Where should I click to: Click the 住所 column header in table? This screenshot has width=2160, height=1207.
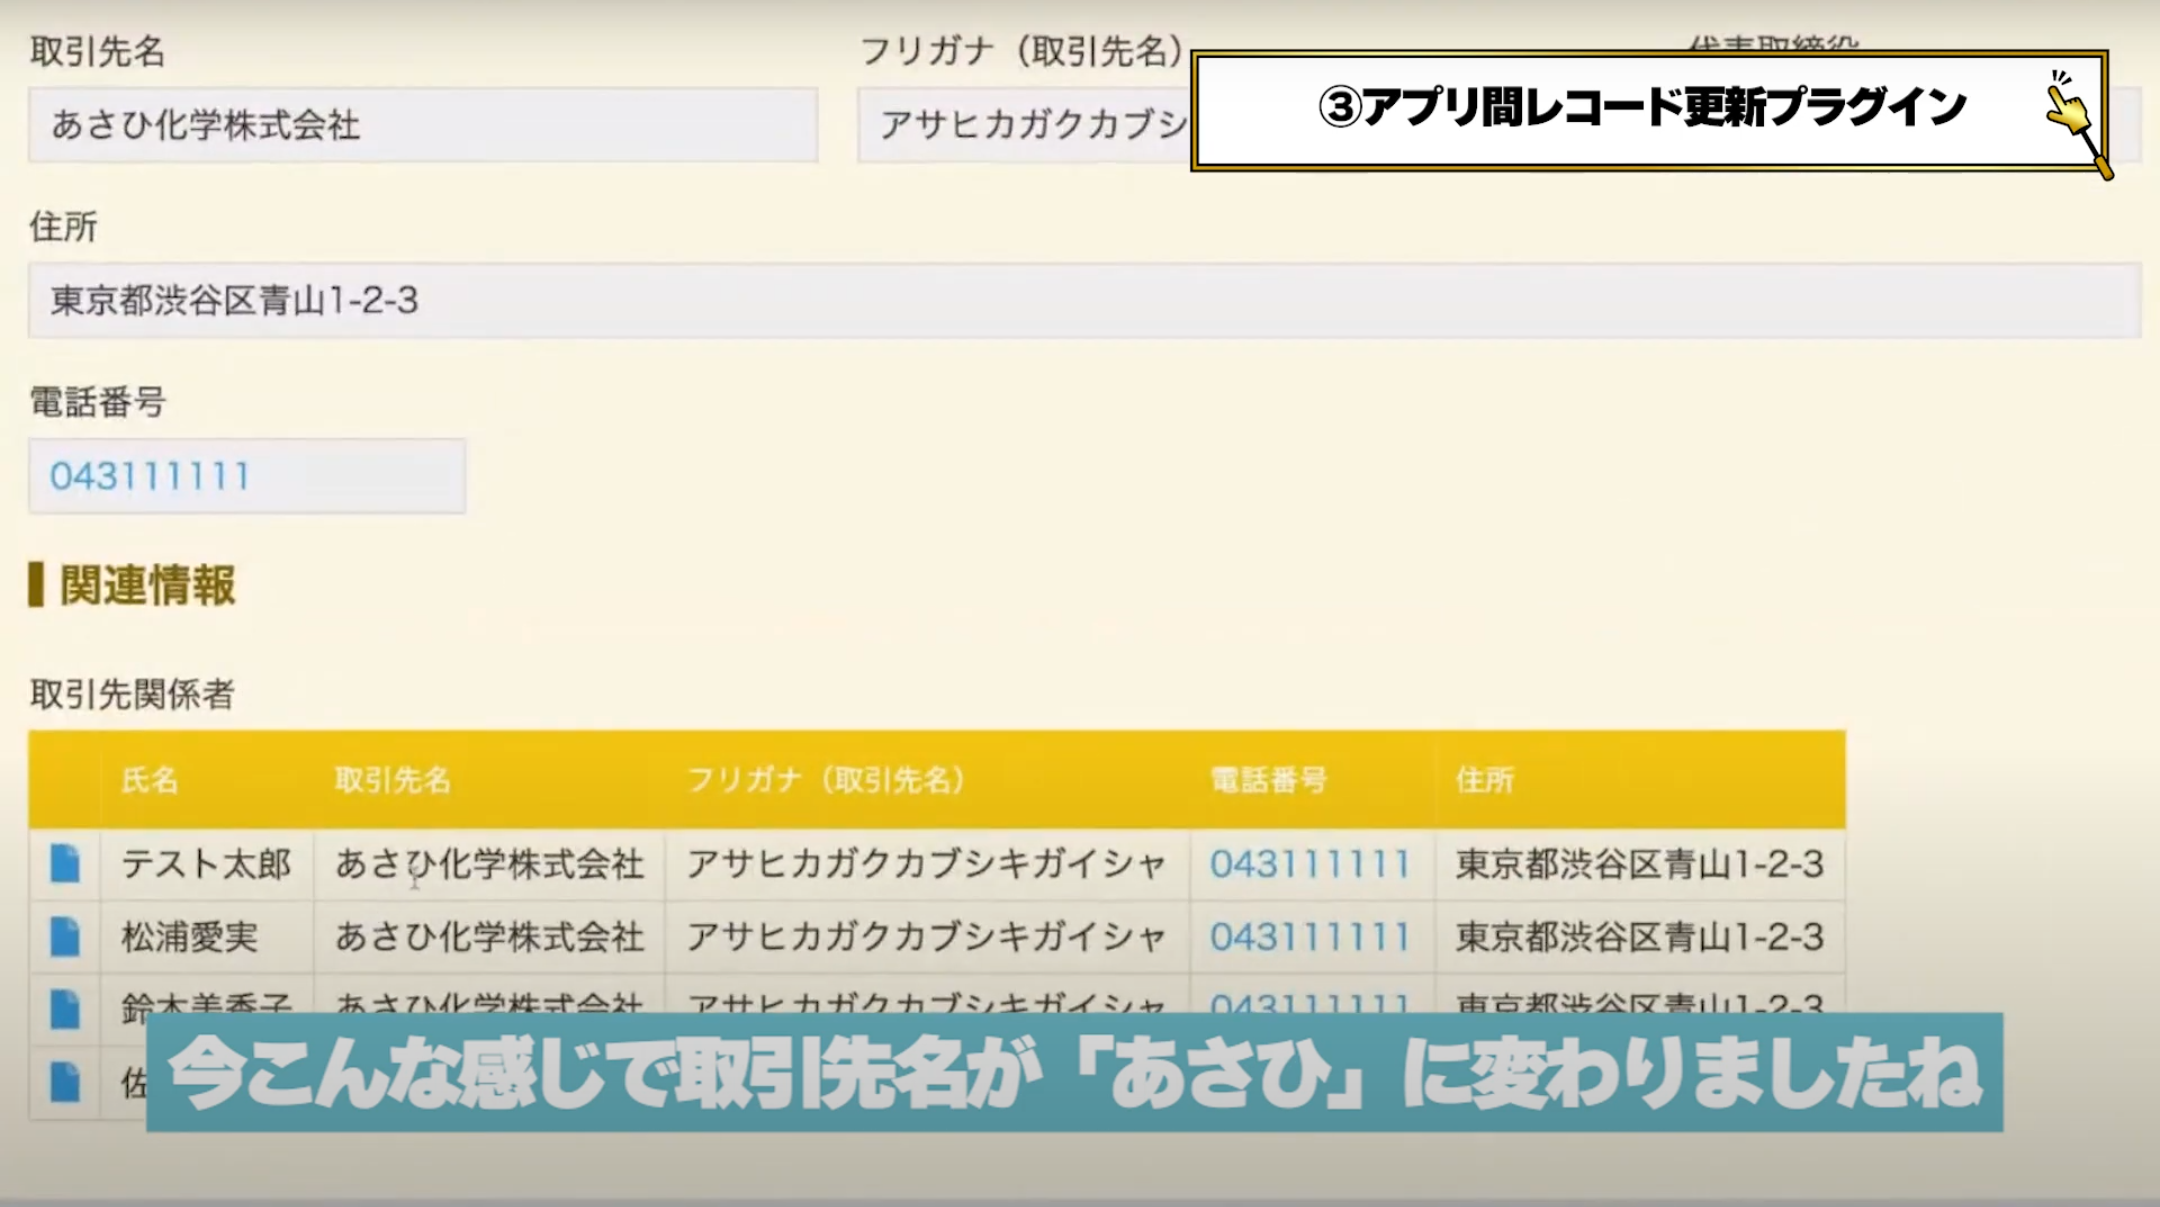(1485, 780)
